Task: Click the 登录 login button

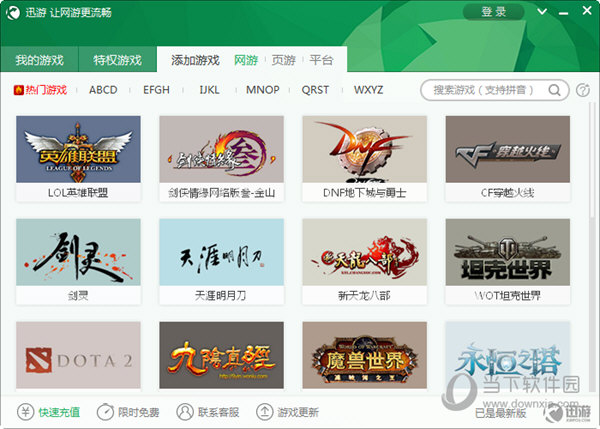Action: (x=493, y=12)
